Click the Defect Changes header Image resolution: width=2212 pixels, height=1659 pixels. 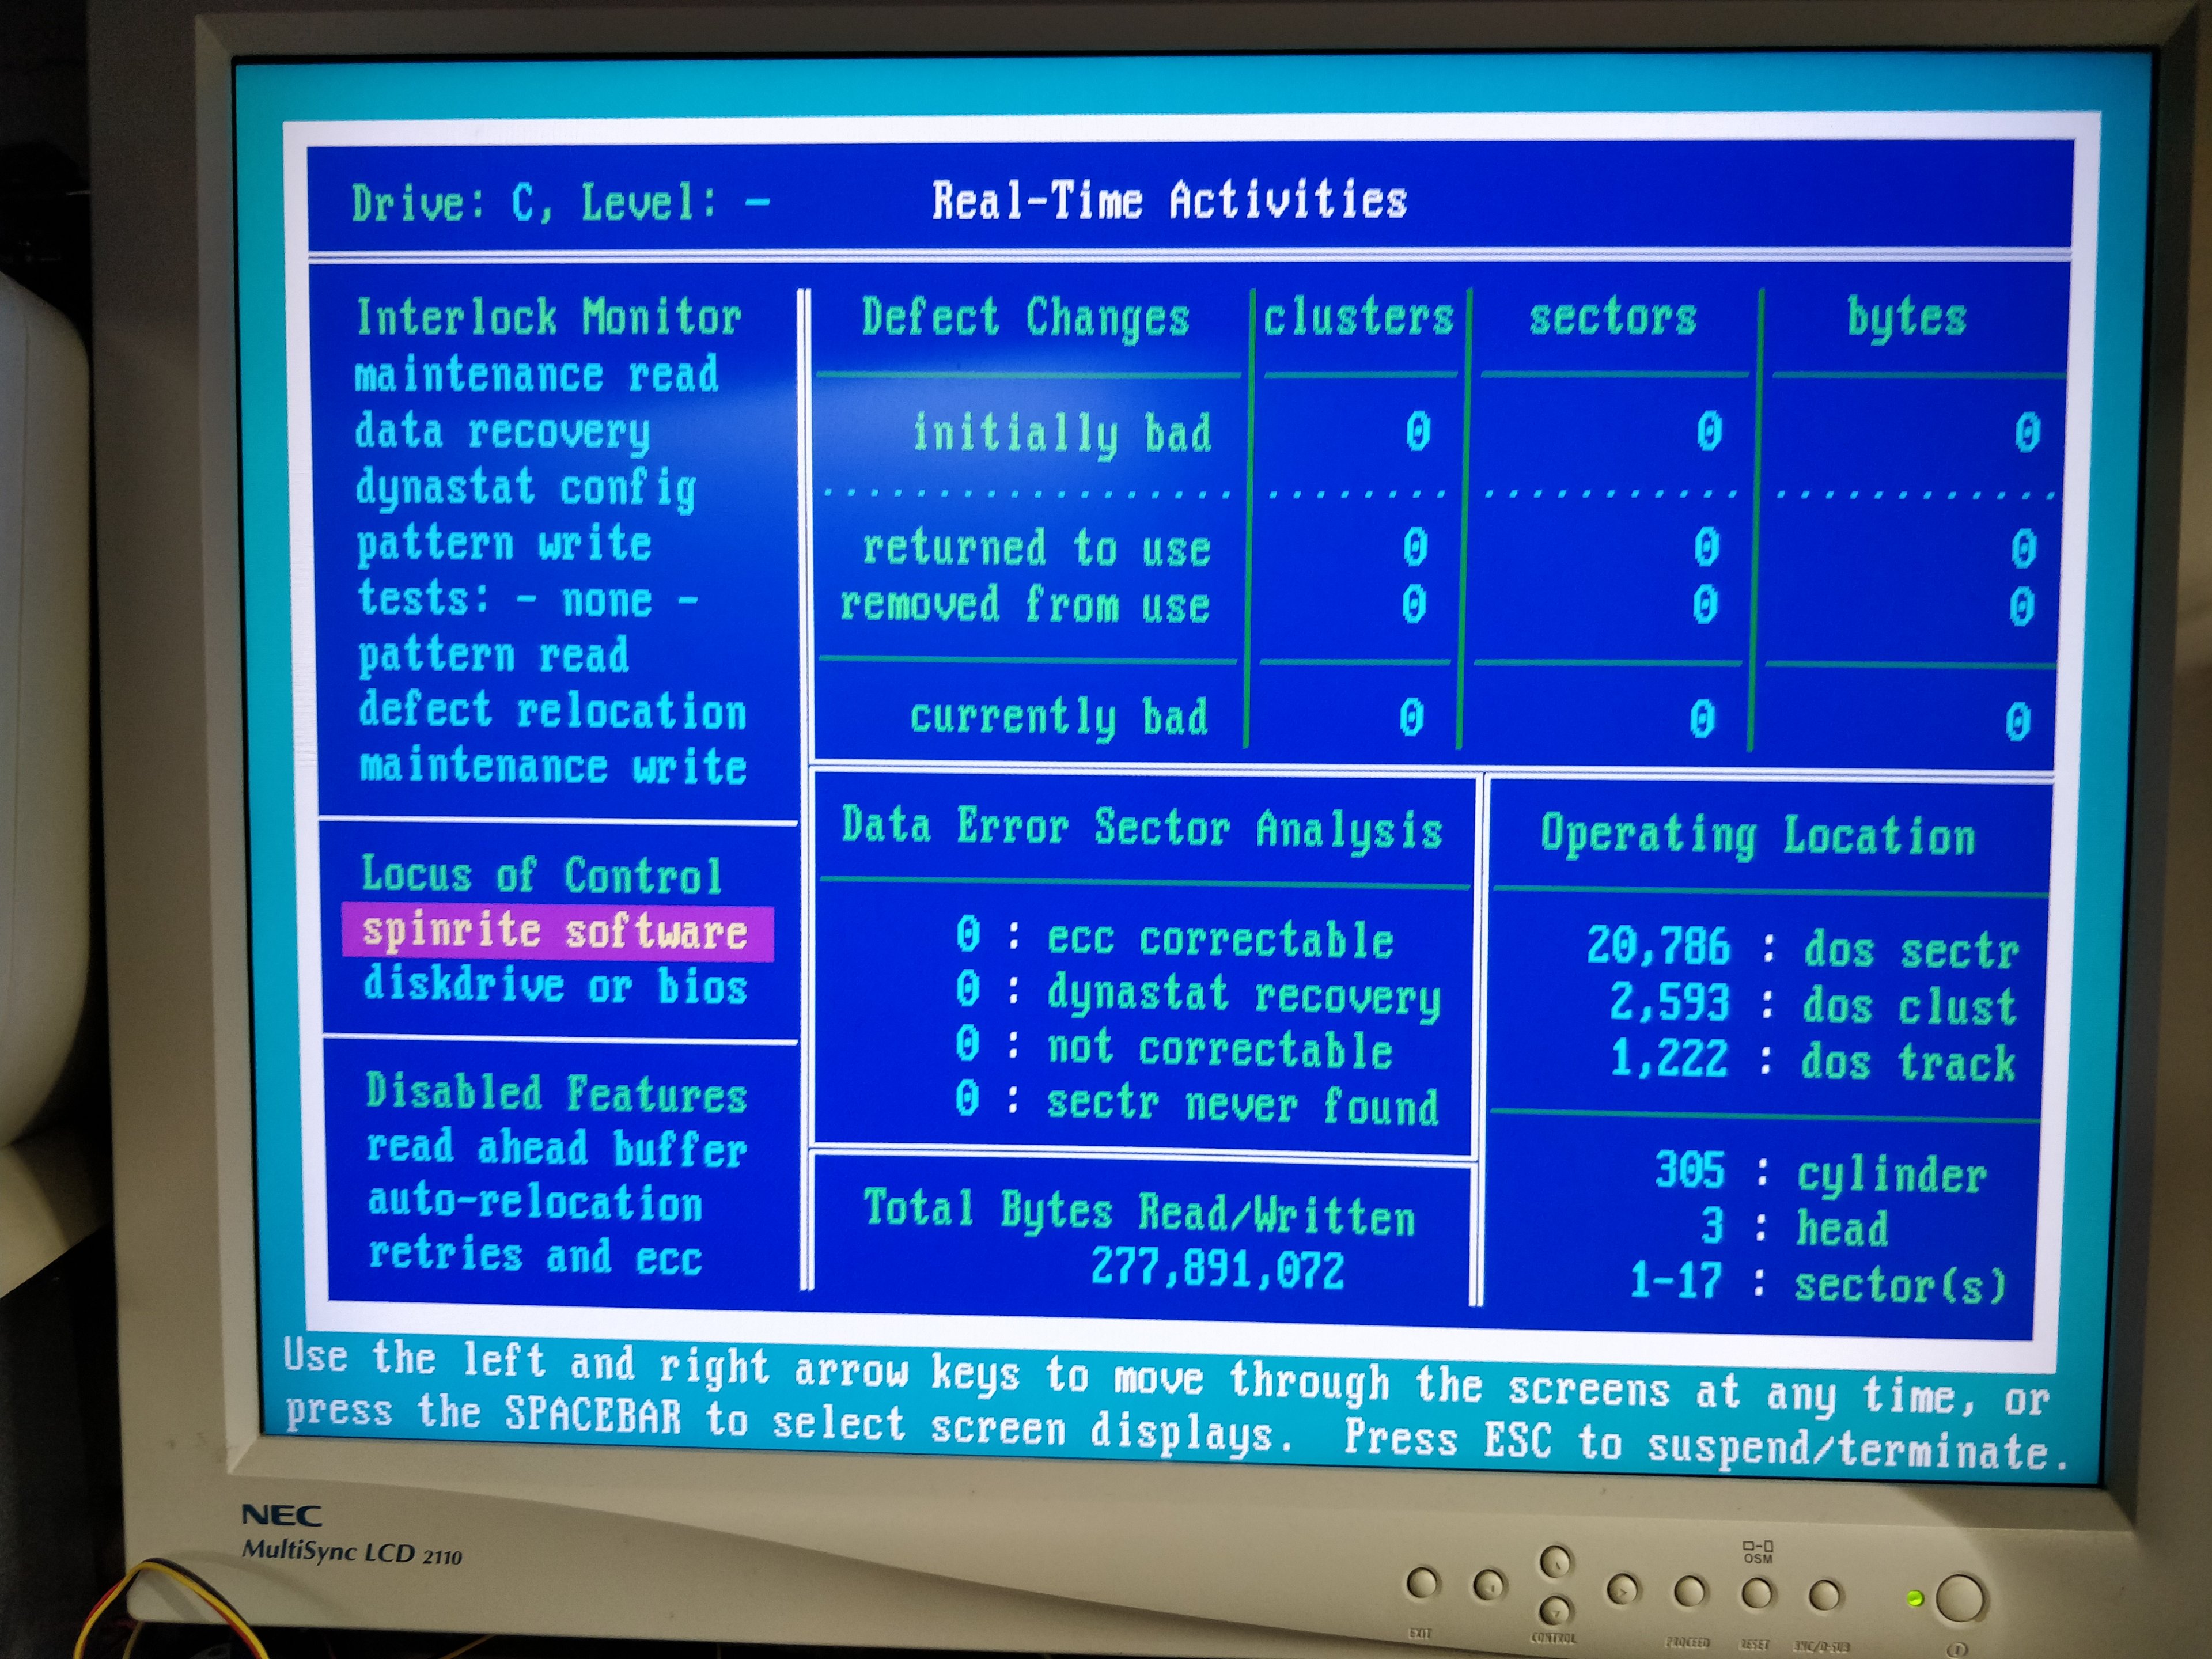(1025, 318)
